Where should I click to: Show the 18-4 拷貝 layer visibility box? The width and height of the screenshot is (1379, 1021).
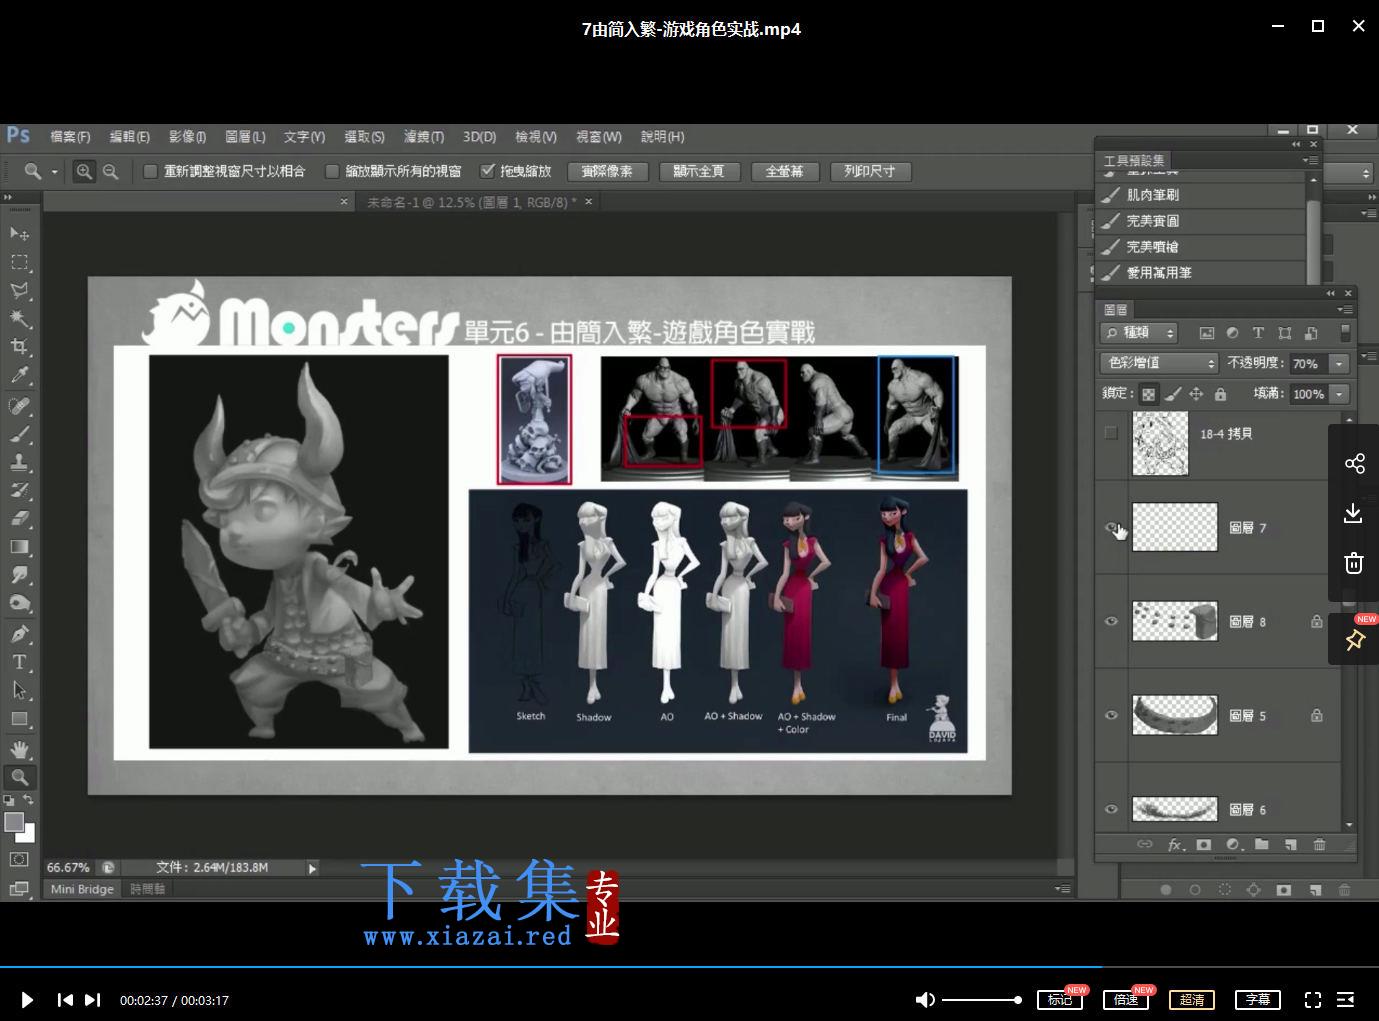(1111, 433)
